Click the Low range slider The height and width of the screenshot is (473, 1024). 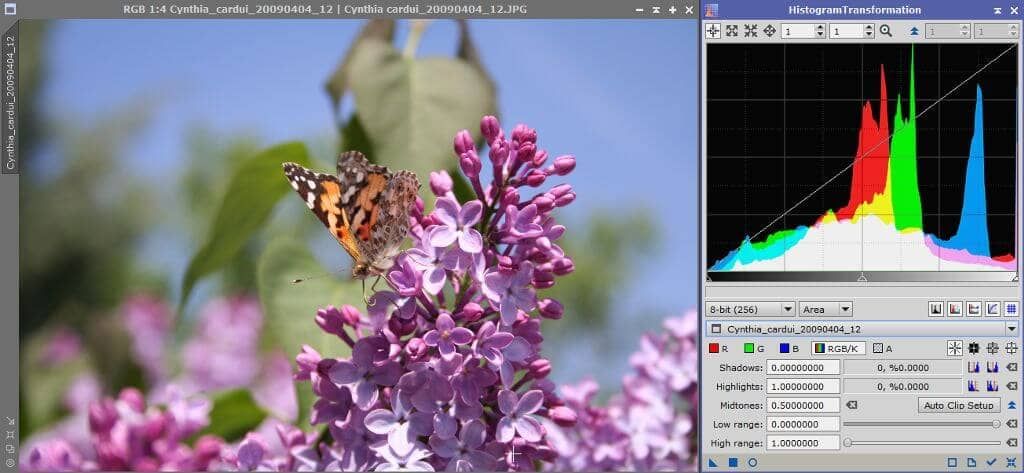tap(921, 424)
